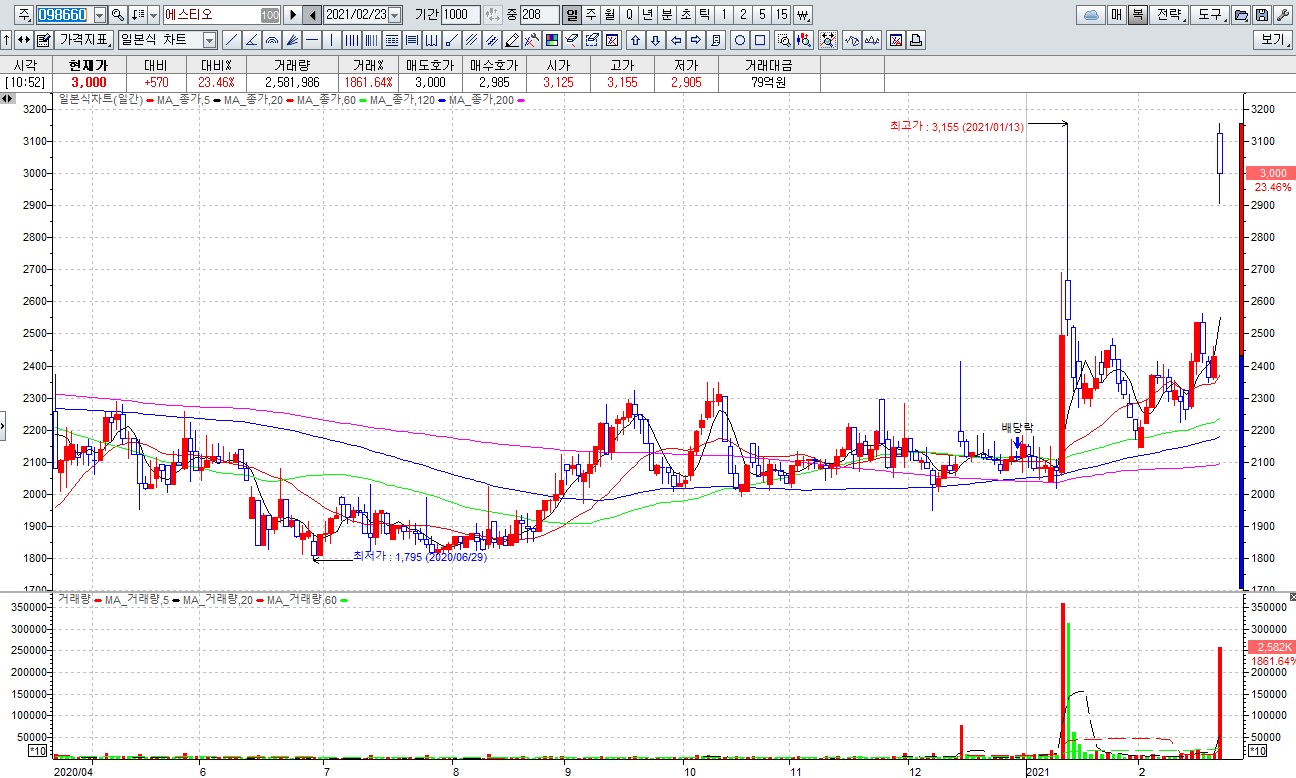Click the 최고가 3,155 annotation label
Screen dimensions: 1296x778
pos(957,127)
